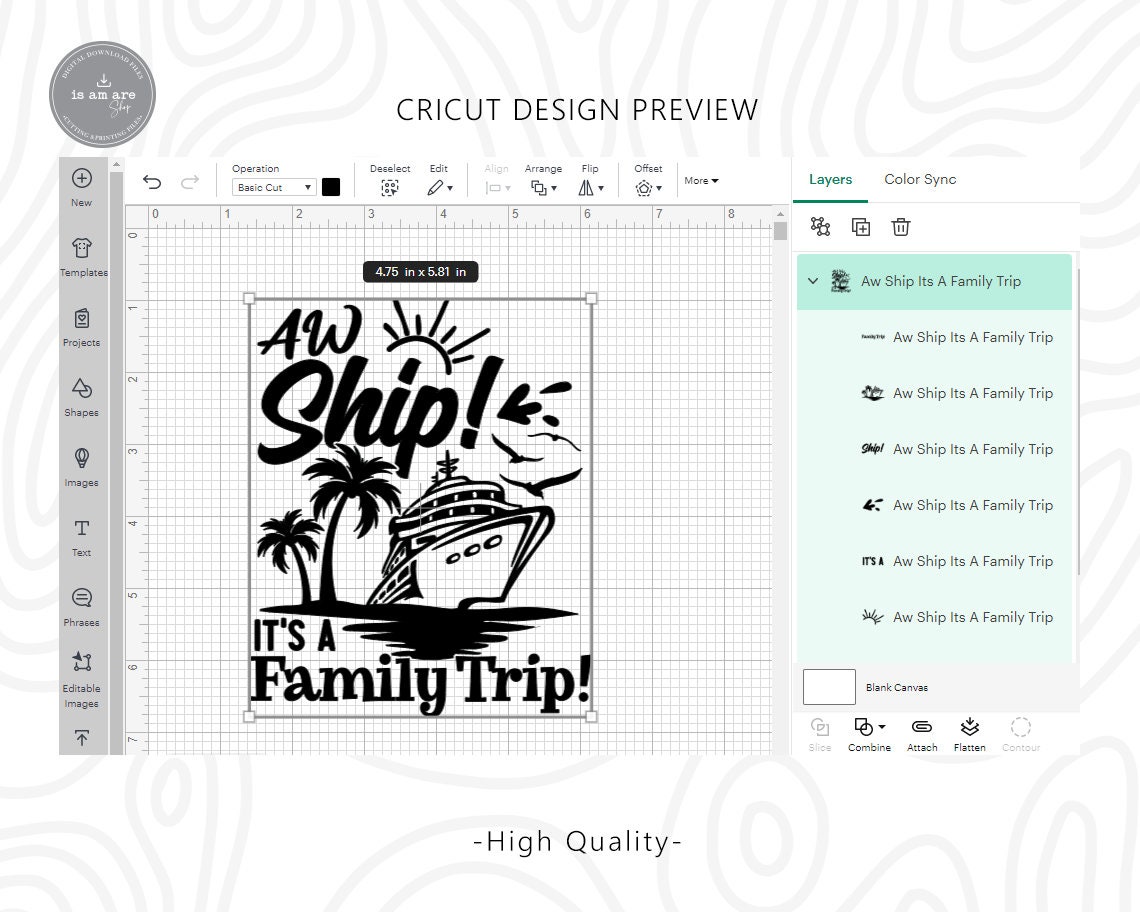Image resolution: width=1140 pixels, height=912 pixels.
Task: Click the Aw Ship design on canvas
Action: coord(420,507)
